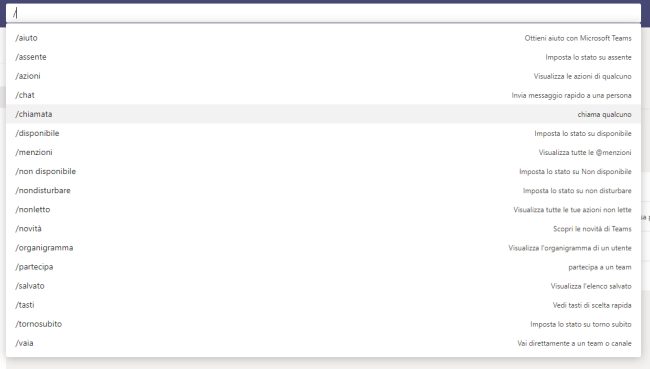Select the /tornosubito command

coord(323,324)
